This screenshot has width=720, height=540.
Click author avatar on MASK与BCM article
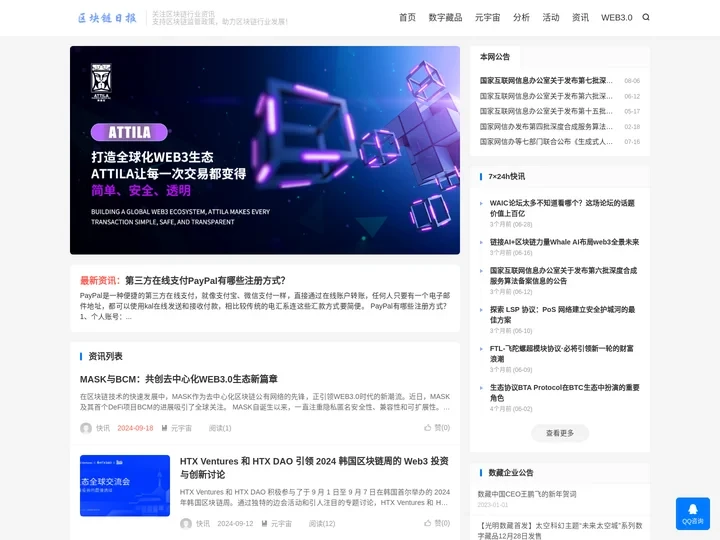[86, 428]
